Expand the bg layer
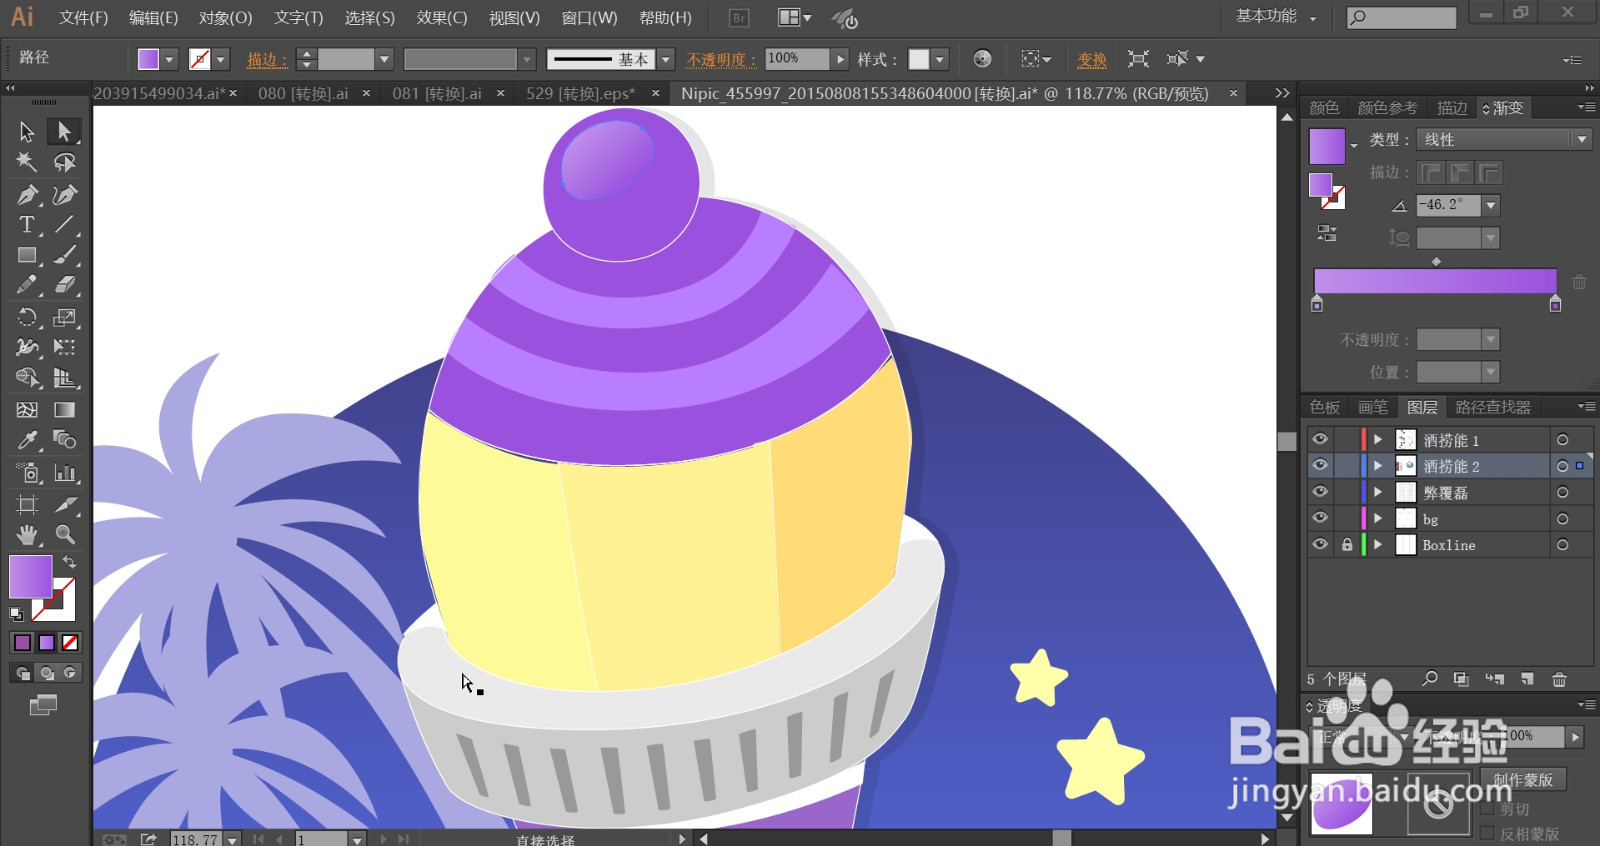This screenshot has height=846, width=1600. click(x=1378, y=518)
